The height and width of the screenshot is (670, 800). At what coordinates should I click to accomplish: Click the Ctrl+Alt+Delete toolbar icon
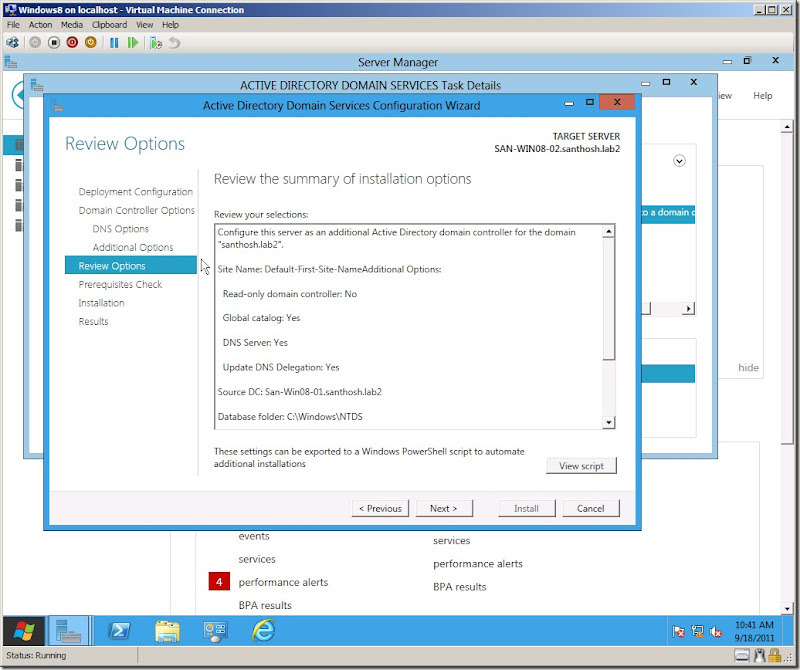12,43
